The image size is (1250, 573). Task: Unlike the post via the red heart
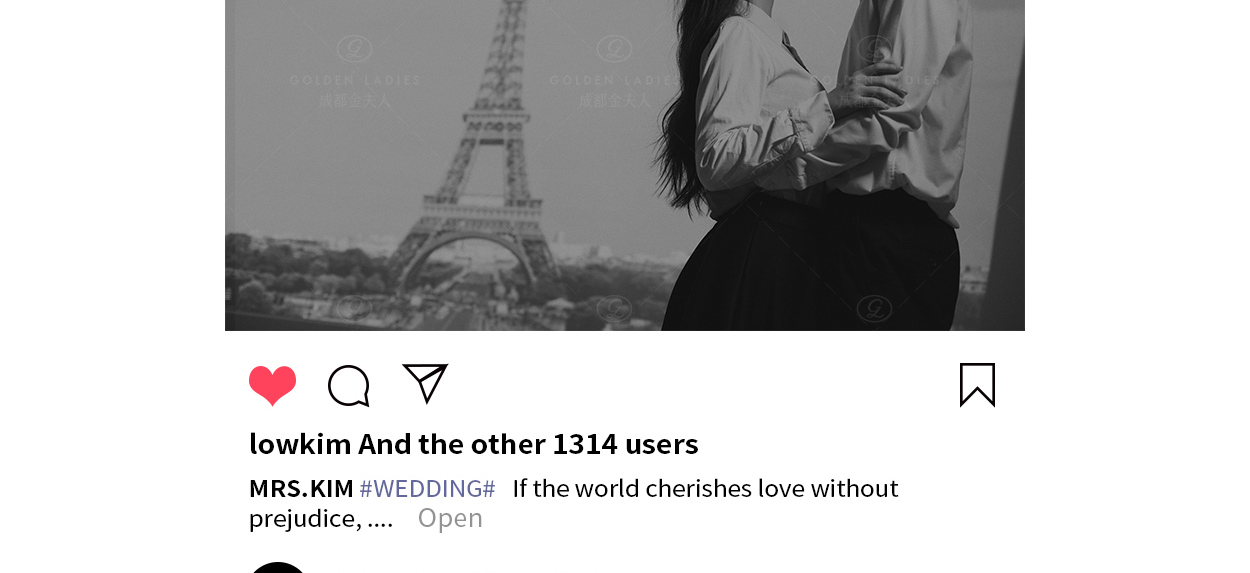point(272,385)
